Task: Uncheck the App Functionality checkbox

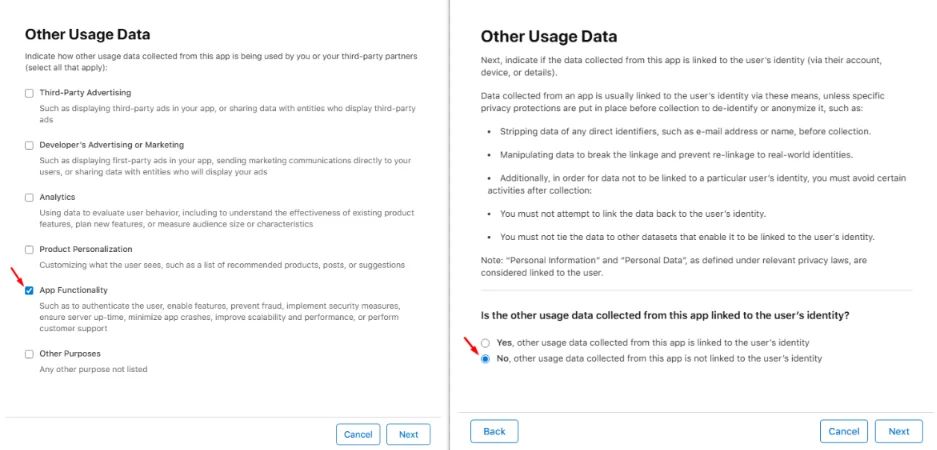Action: coord(30,290)
